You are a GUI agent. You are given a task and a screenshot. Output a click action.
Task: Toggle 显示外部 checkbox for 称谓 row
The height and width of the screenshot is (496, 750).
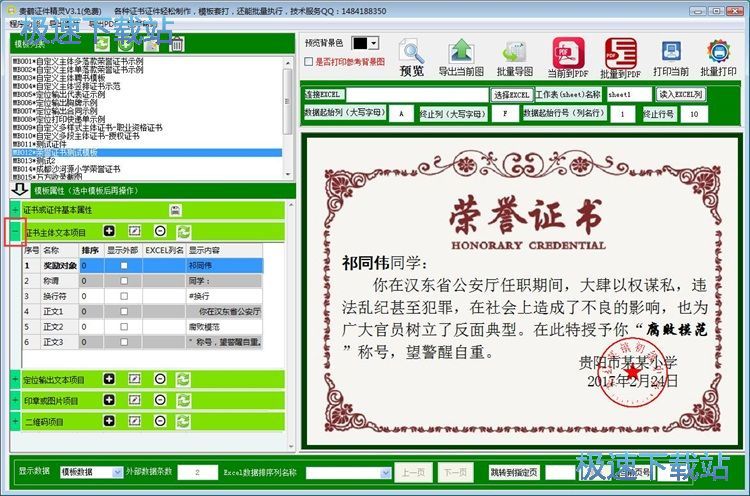(x=124, y=281)
